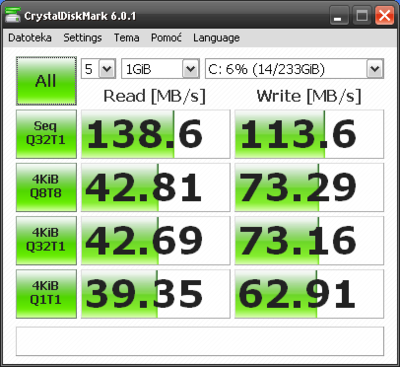400x367 pixels.
Task: Maximize the CrystalDiskMark window
Action: pos(362,16)
